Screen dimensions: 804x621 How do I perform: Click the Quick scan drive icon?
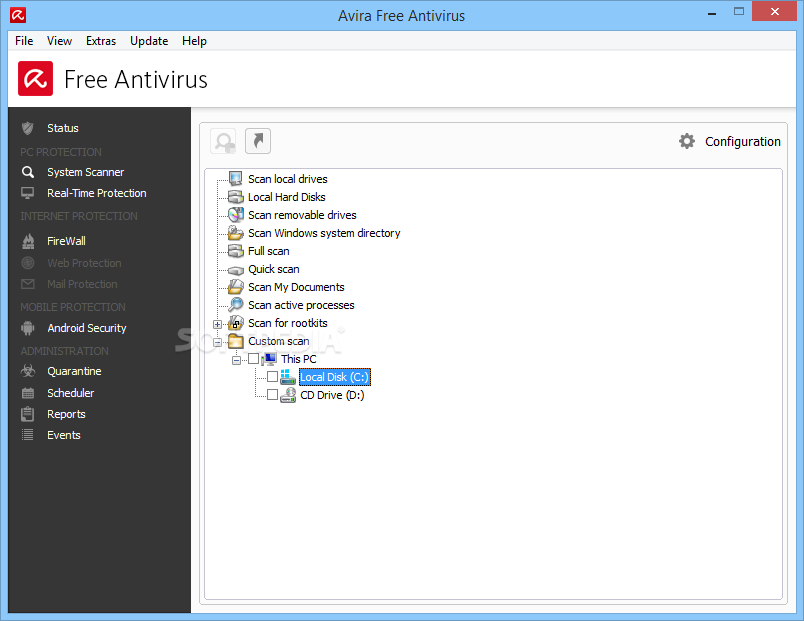point(235,270)
